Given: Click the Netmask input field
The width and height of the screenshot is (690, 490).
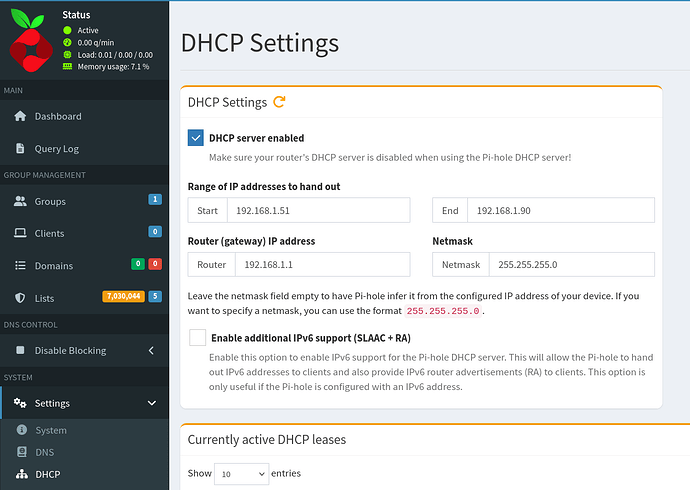Looking at the screenshot, I should (570, 264).
